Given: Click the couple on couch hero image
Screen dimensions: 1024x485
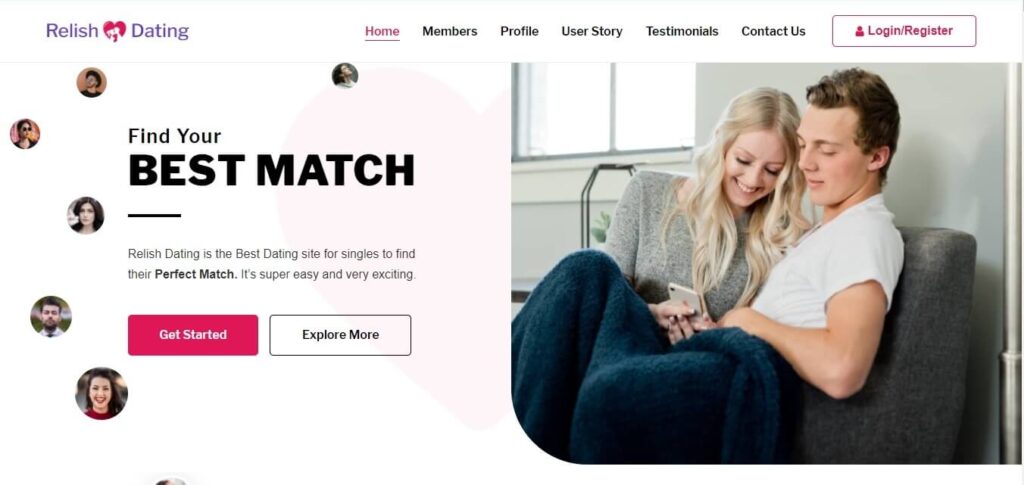Looking at the screenshot, I should tap(765, 263).
